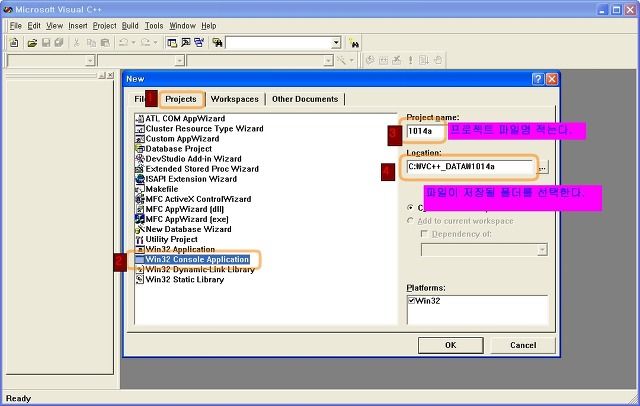Click the Save toolbar icon
The image size is (640, 406).
pyautogui.click(x=46, y=42)
